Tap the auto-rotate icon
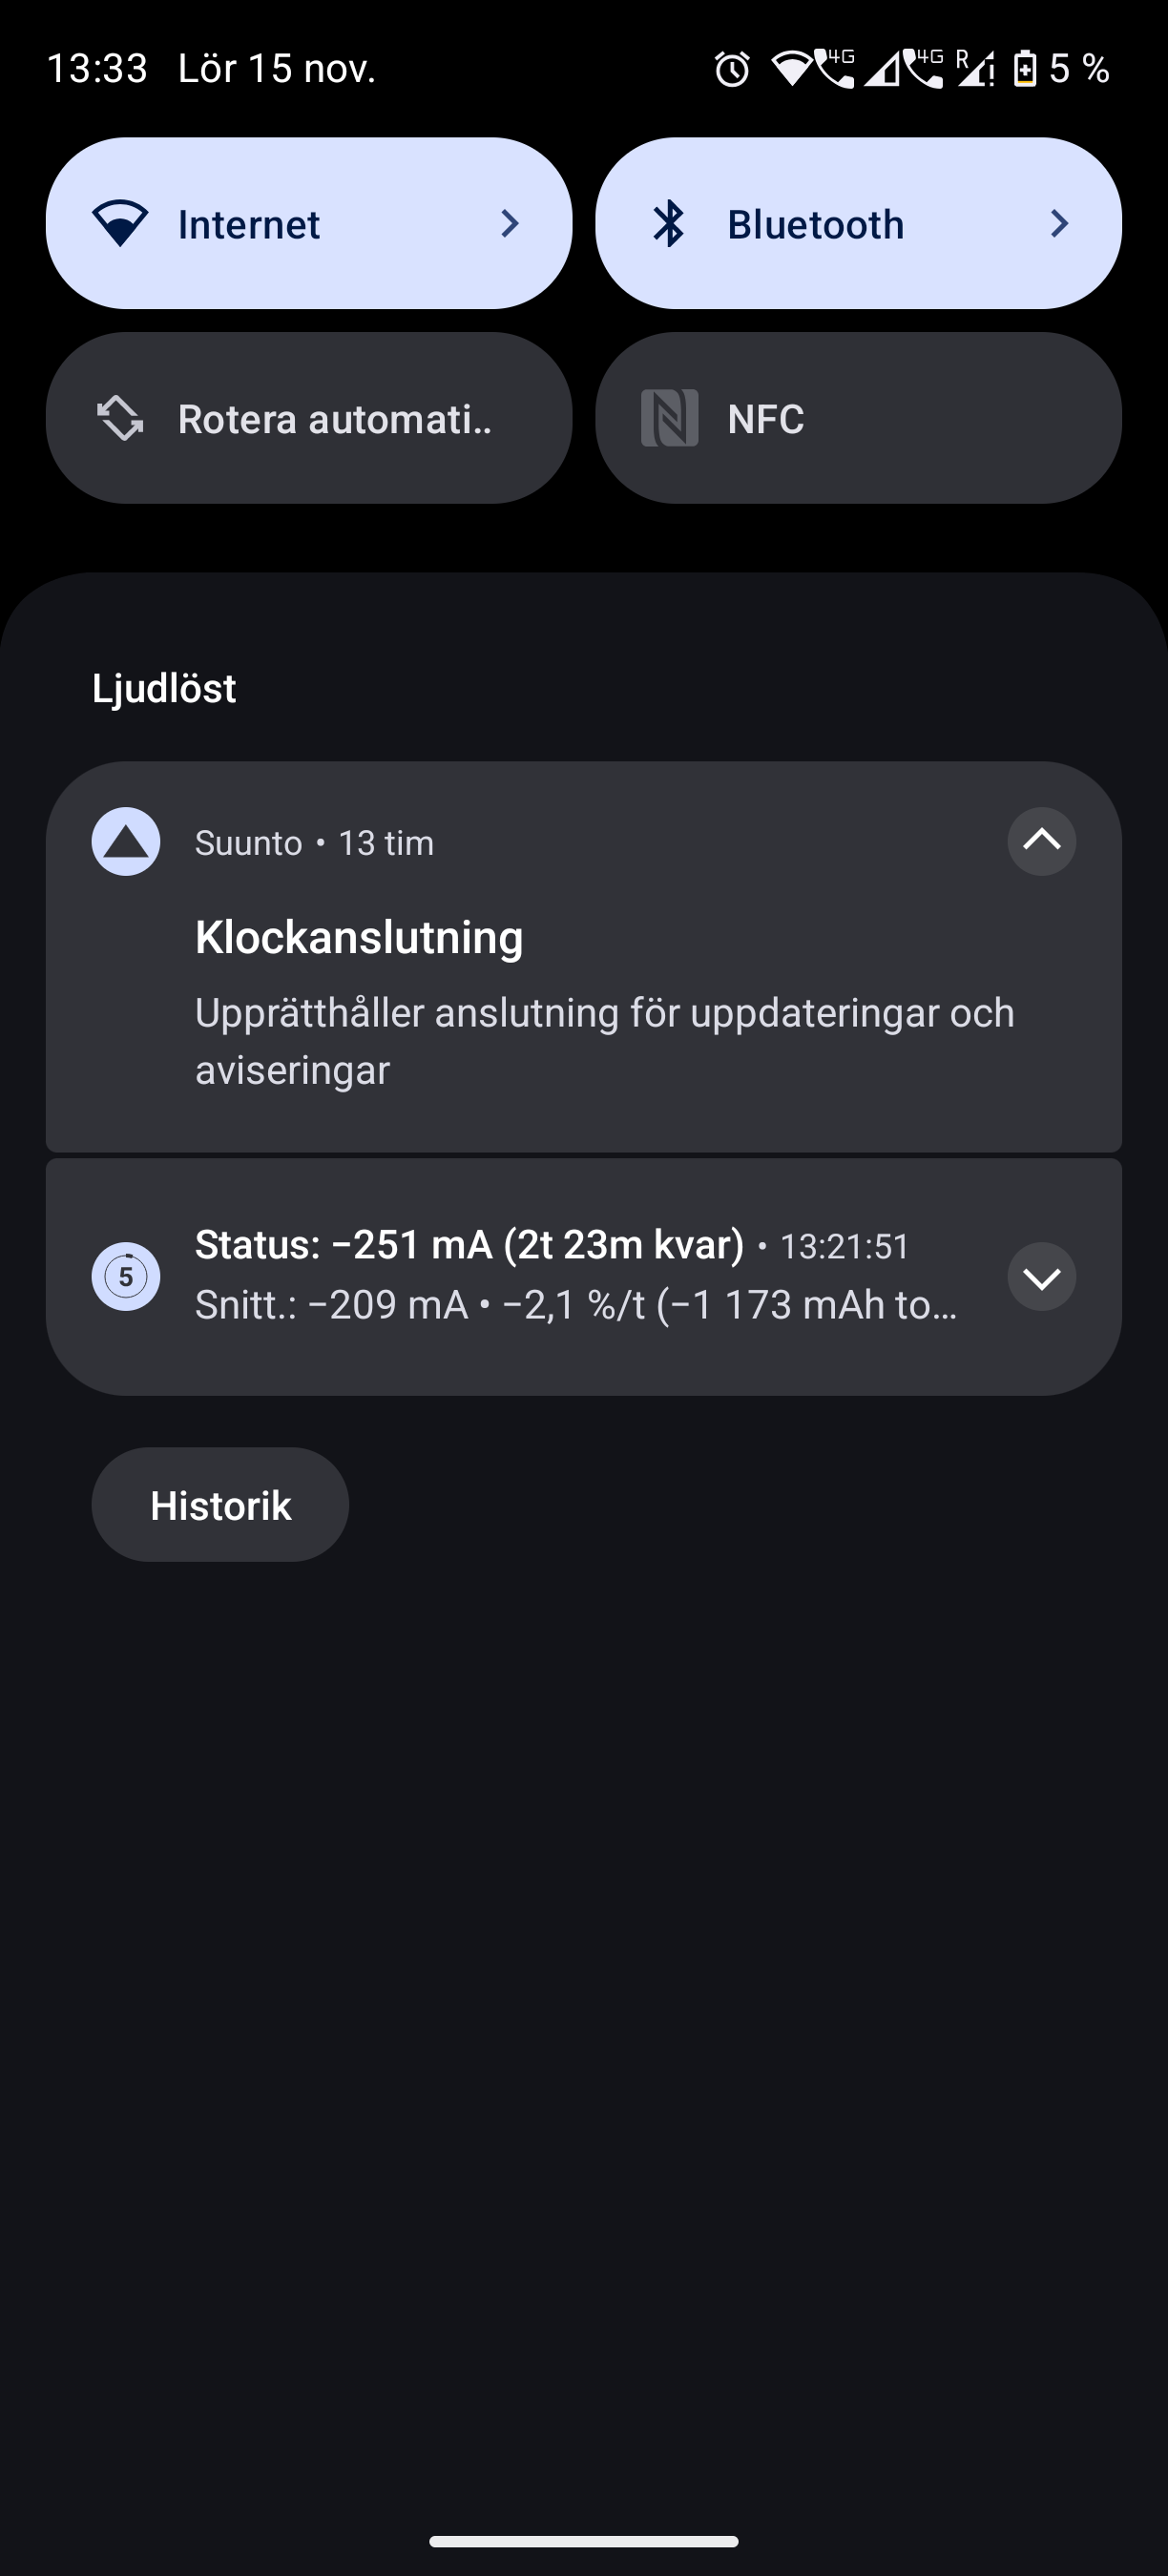The image size is (1168, 2576). pyautogui.click(x=120, y=418)
